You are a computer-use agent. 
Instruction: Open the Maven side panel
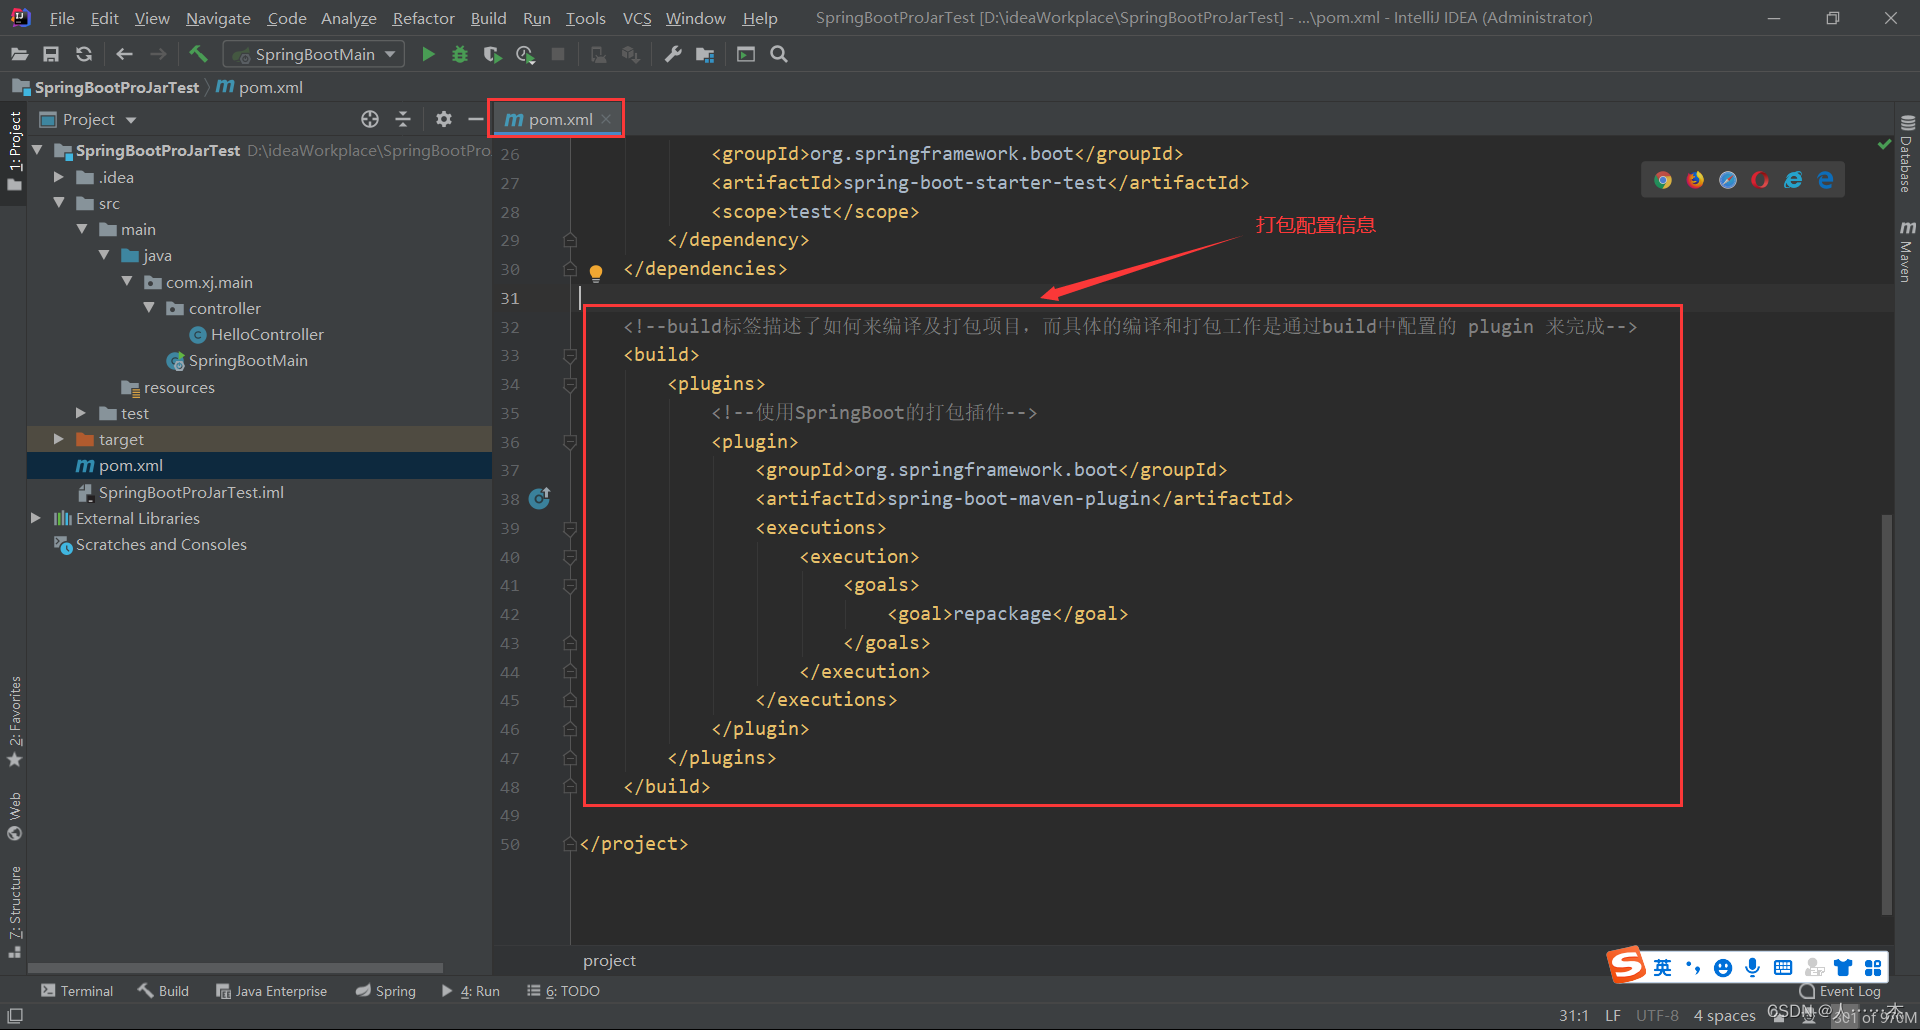click(1907, 251)
